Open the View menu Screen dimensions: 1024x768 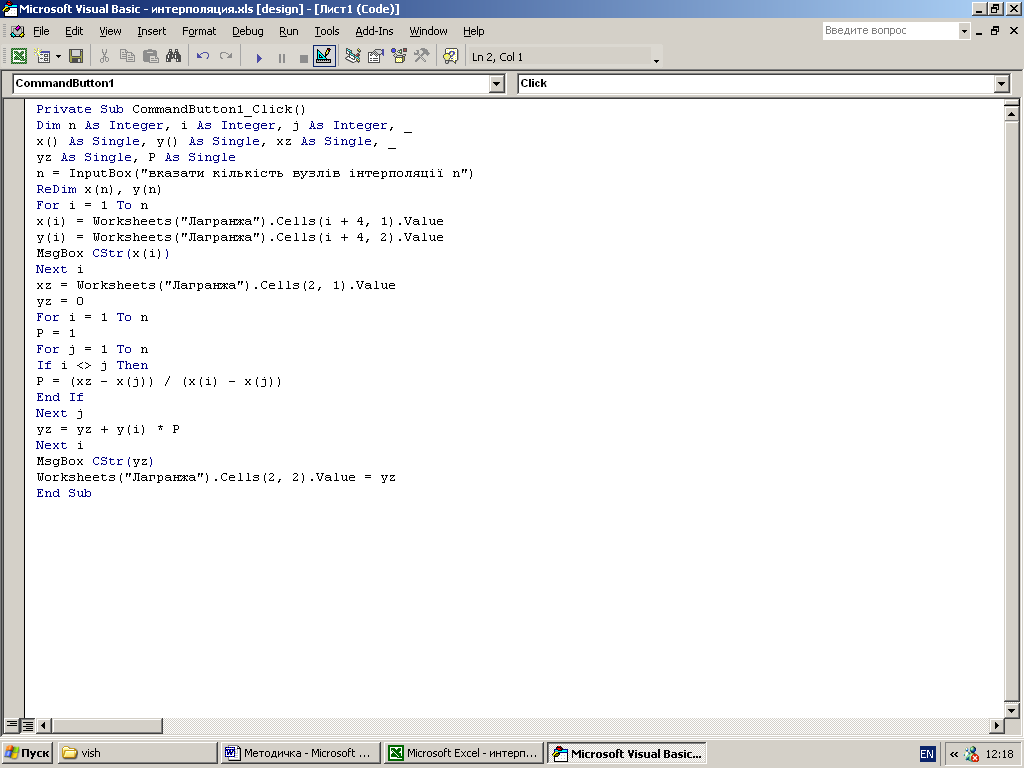click(x=110, y=31)
